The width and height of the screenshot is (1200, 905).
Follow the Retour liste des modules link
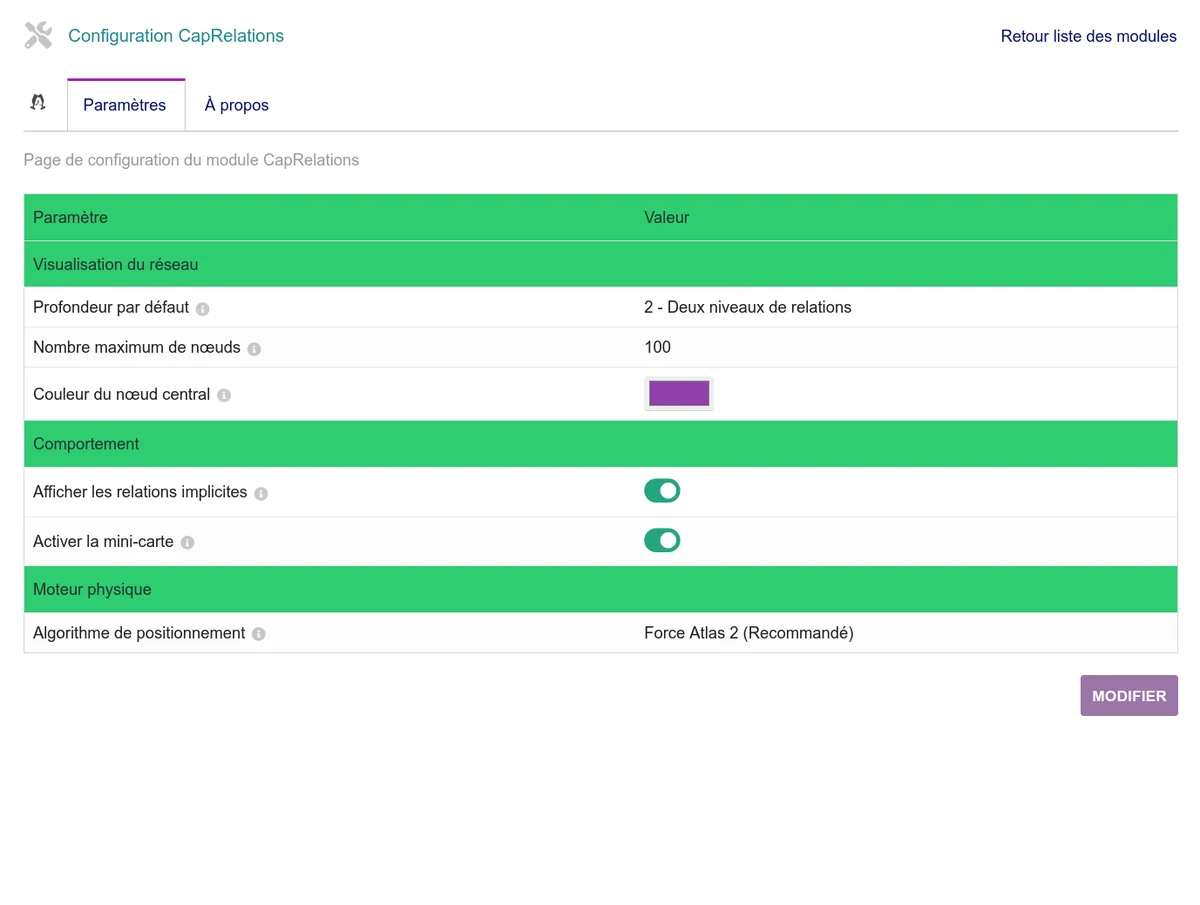(1089, 36)
